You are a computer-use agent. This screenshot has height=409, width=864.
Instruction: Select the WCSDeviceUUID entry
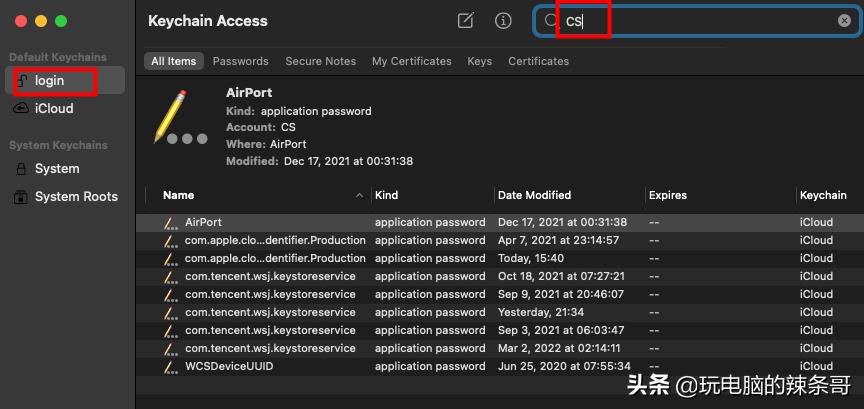(228, 366)
